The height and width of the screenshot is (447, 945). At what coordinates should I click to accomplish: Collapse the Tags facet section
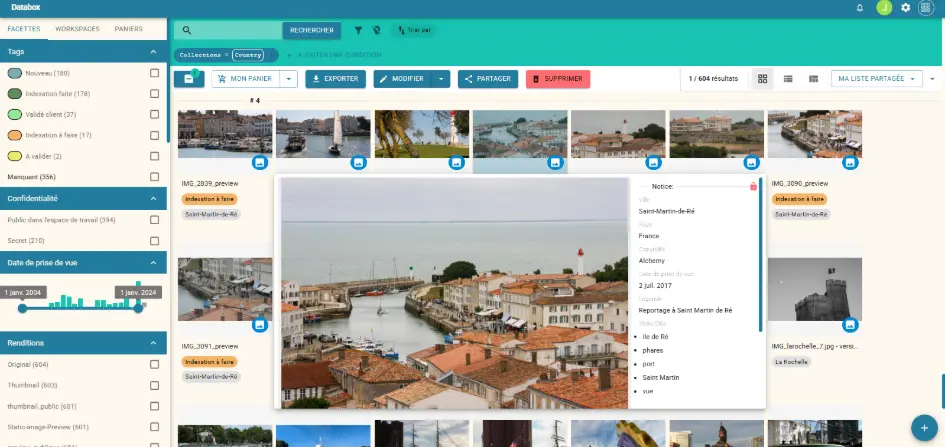(x=154, y=51)
